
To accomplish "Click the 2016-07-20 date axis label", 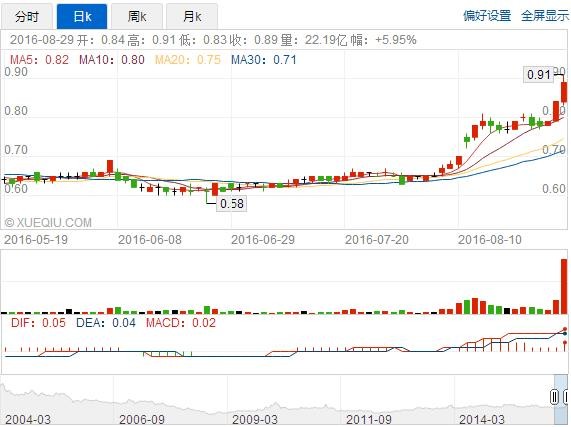I will (x=377, y=240).
